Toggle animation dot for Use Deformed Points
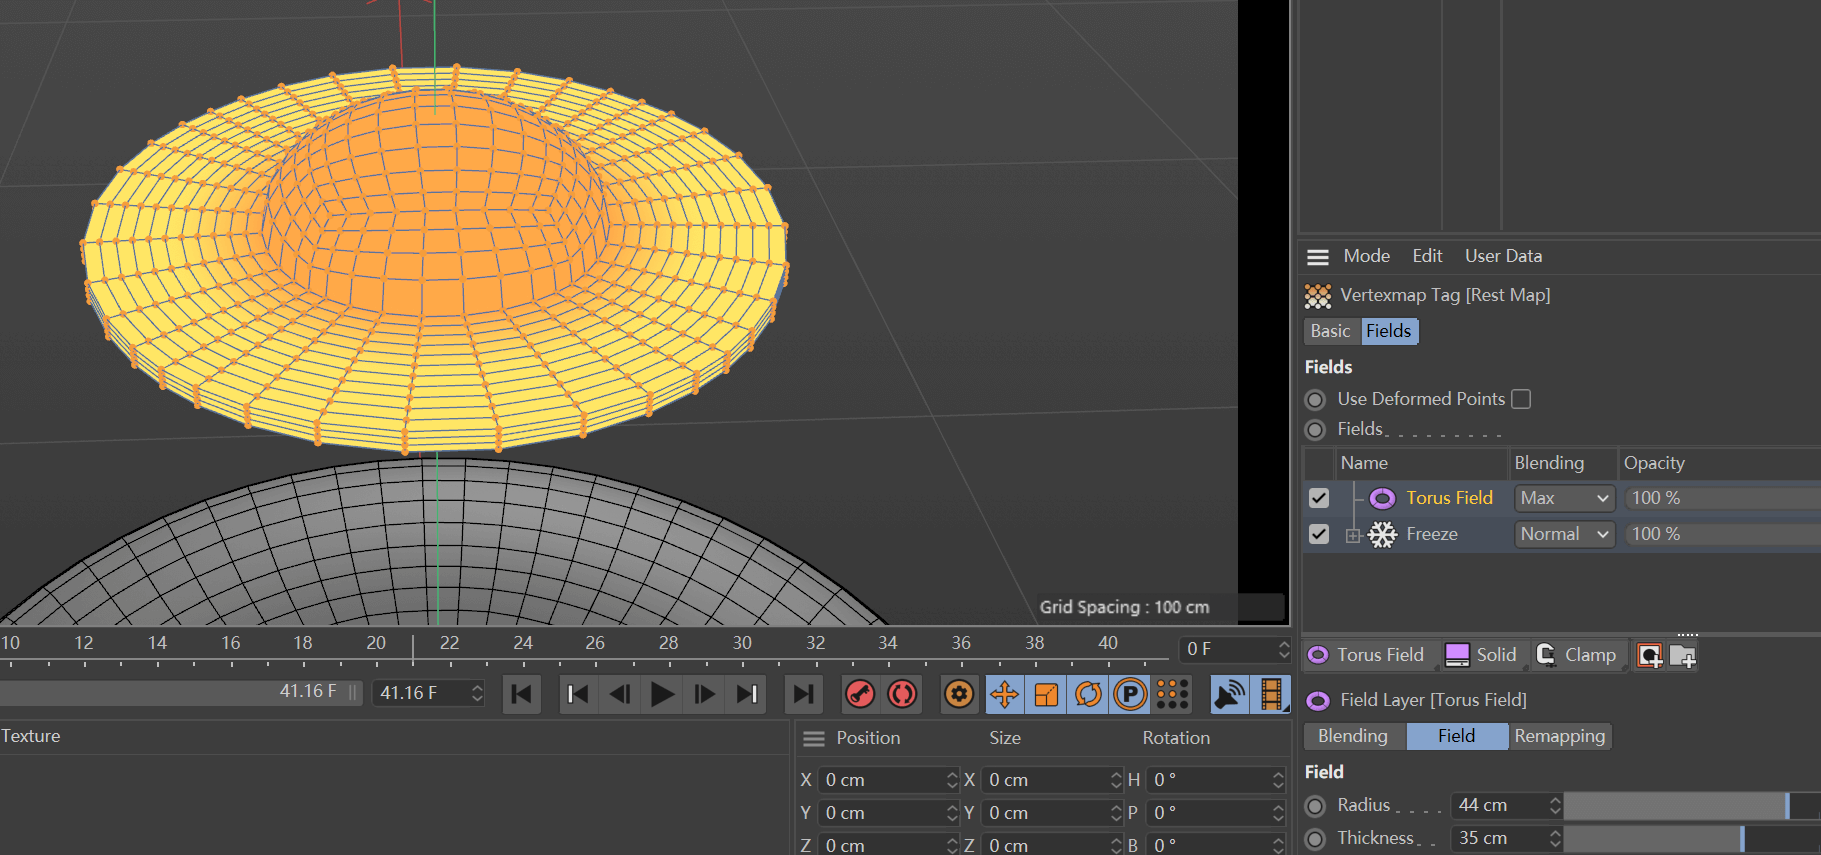 [1316, 399]
